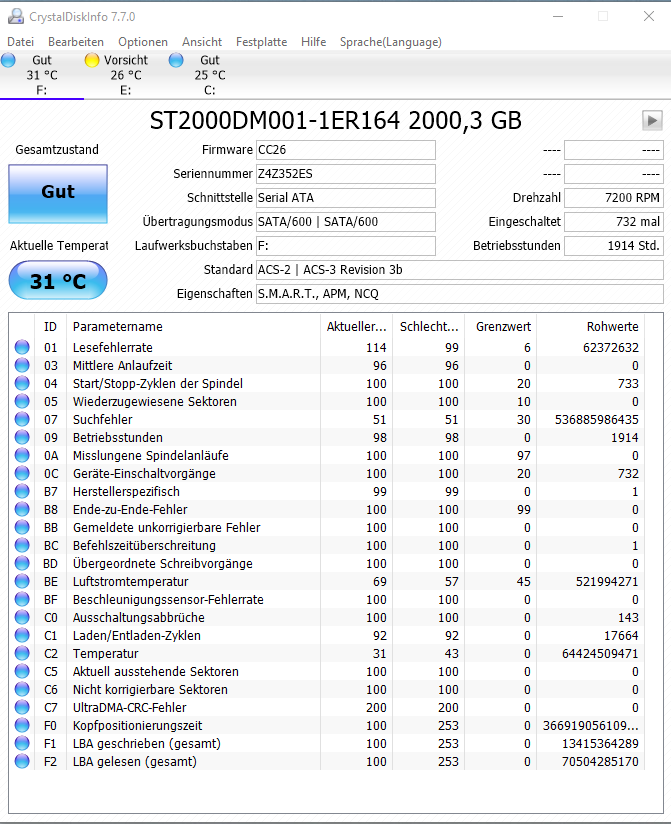This screenshot has height=824, width=671.
Task: Click the blue status orb for drive F:
Action: click(x=8, y=60)
